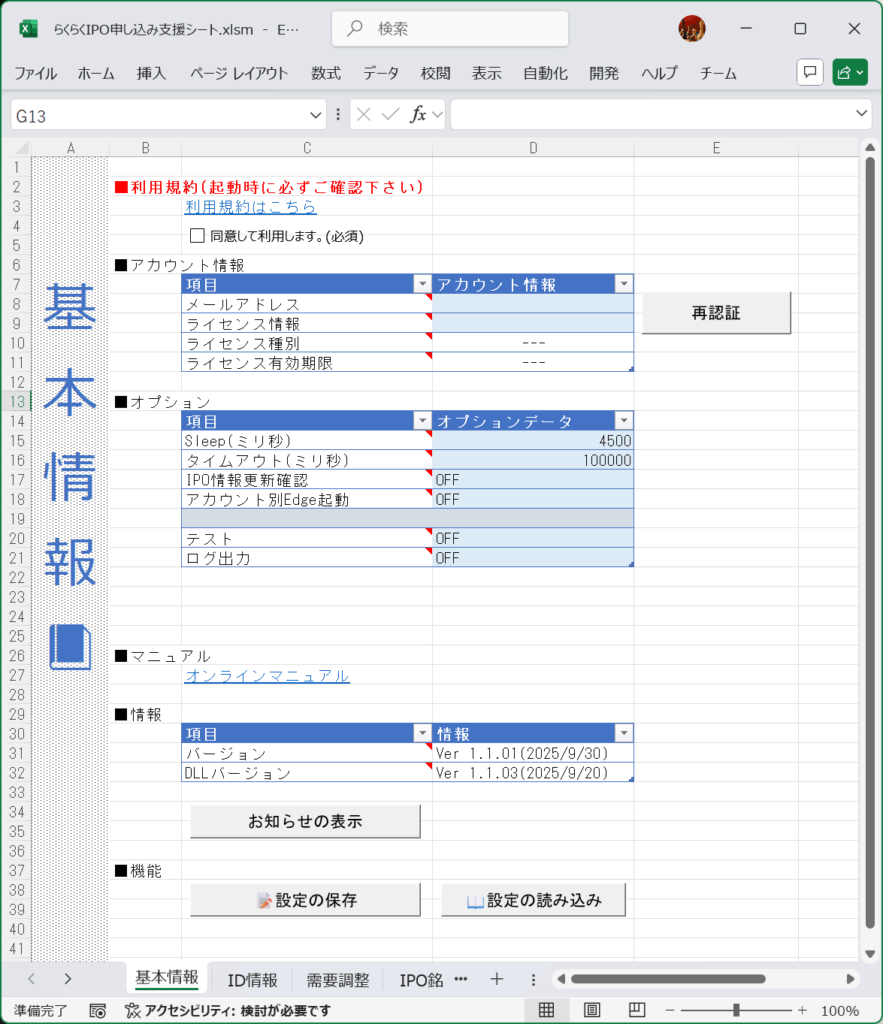Switch to the ID情報 sheet tab

252,980
